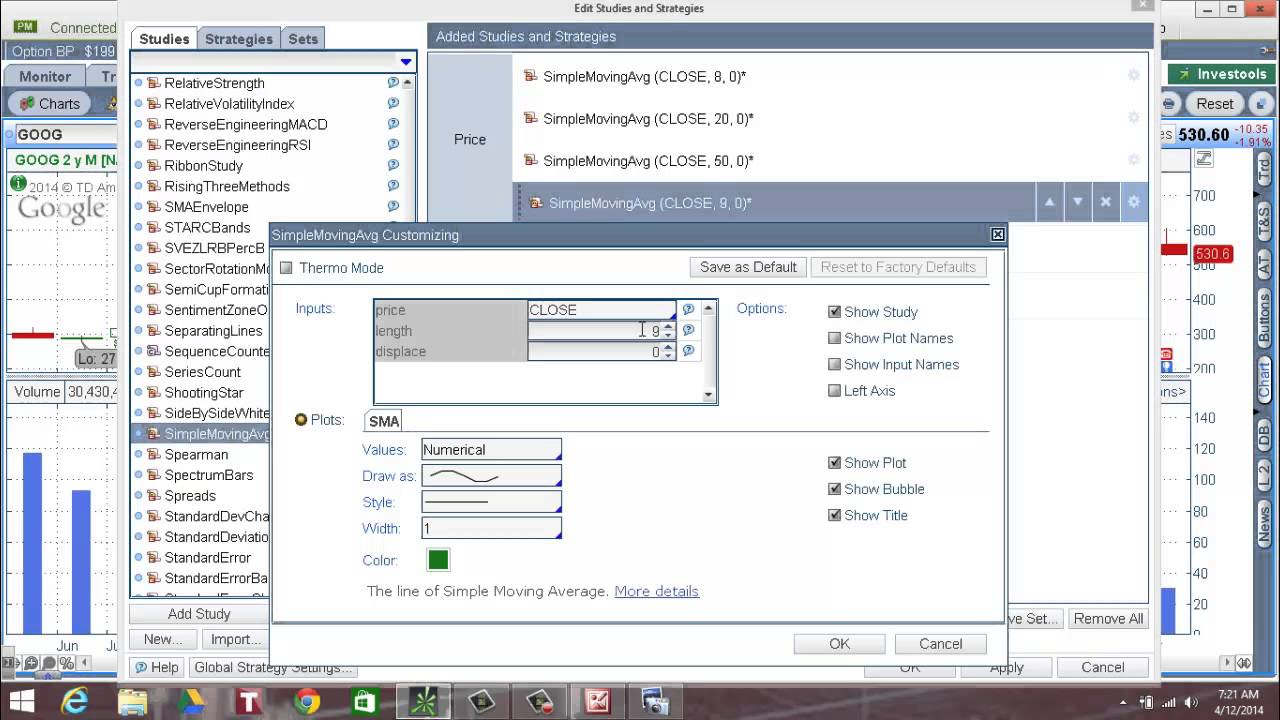The width and height of the screenshot is (1280, 720).
Task: Move SimpleMovingAvg (CLOSE, 9, 0) down
Action: 1077,202
